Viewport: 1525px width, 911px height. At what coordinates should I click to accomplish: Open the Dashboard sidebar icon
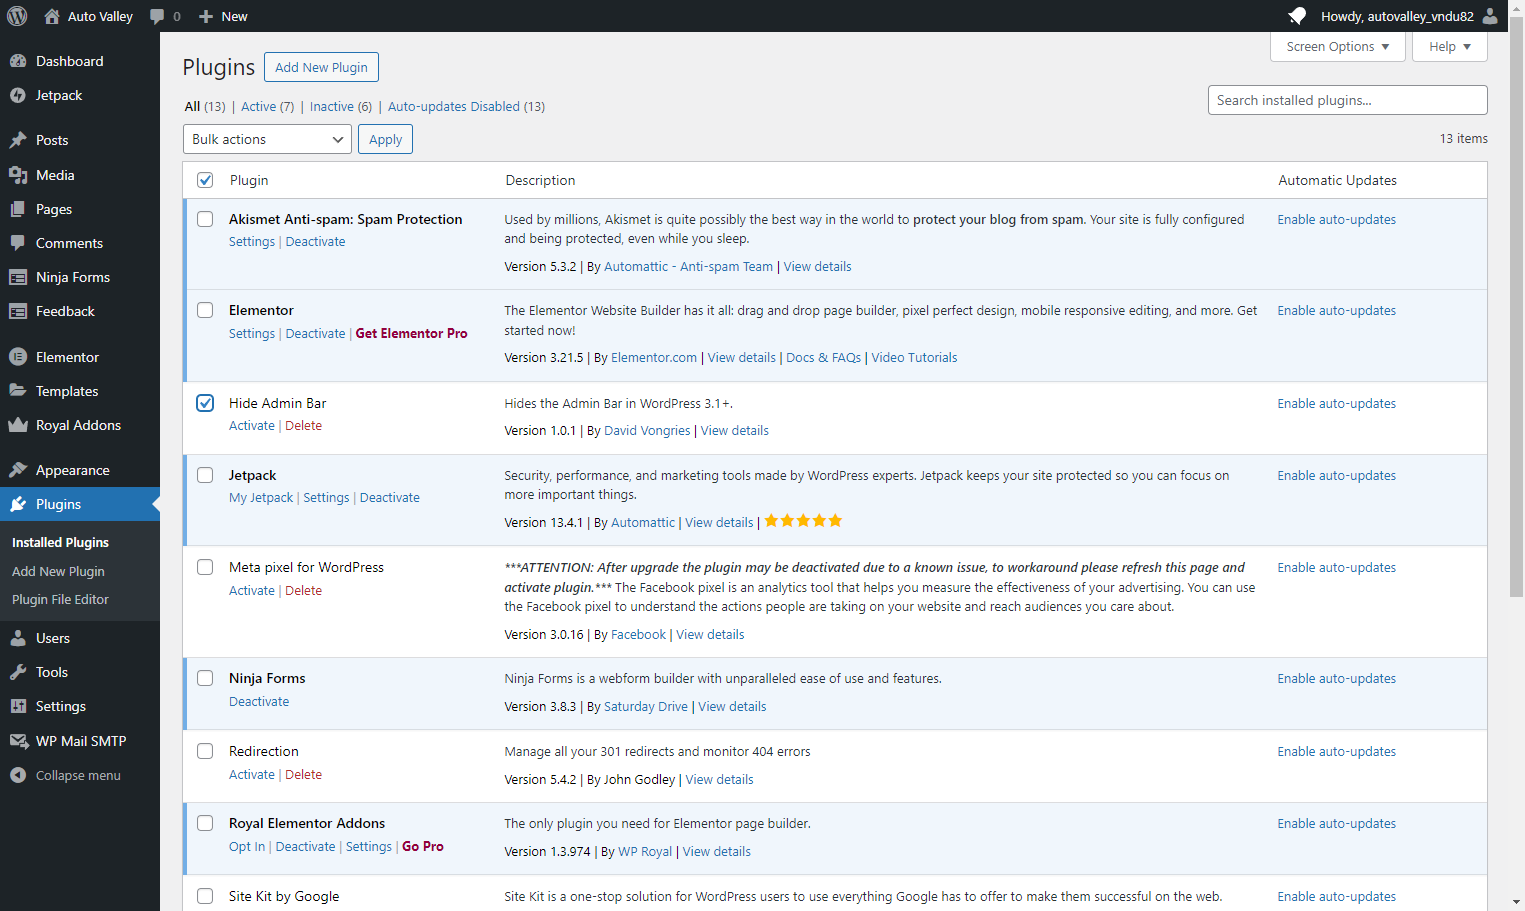pyautogui.click(x=18, y=61)
